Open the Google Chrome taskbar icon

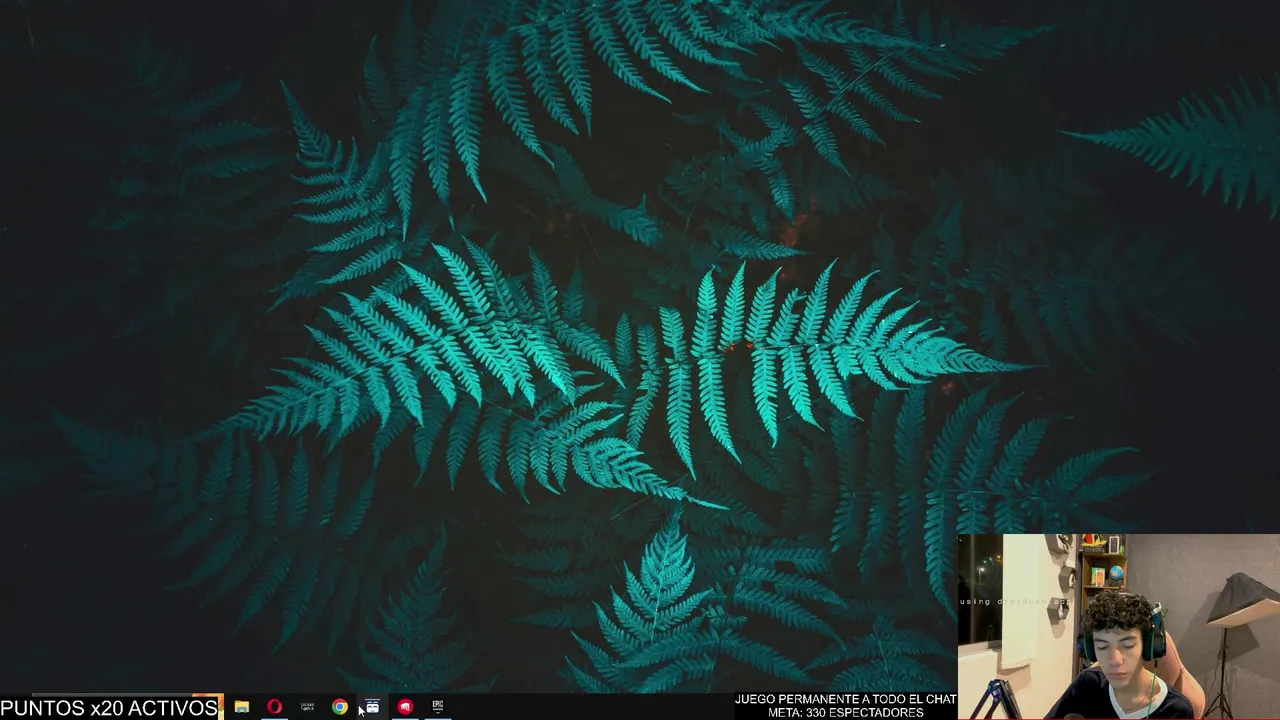point(340,706)
